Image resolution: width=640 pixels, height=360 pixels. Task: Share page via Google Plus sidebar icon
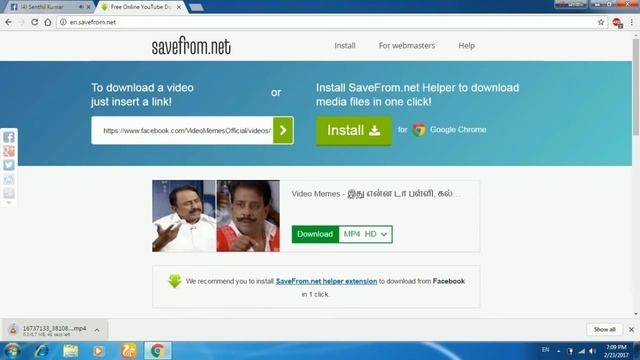tap(9, 151)
